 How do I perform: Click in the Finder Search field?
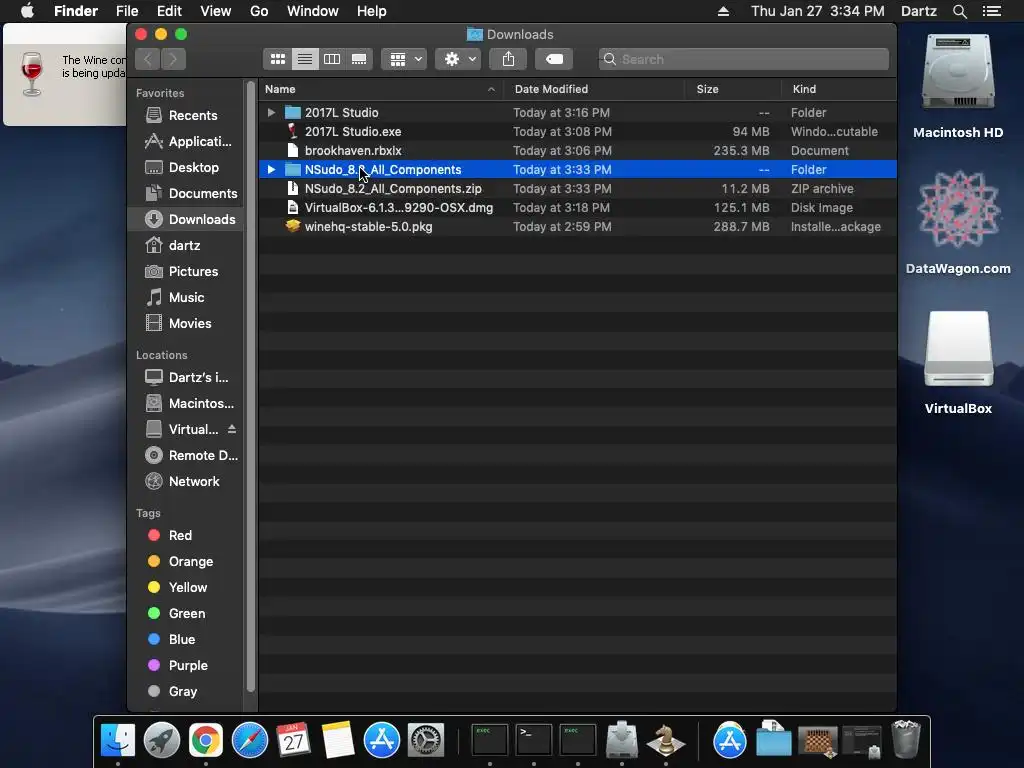pyautogui.click(x=743, y=59)
